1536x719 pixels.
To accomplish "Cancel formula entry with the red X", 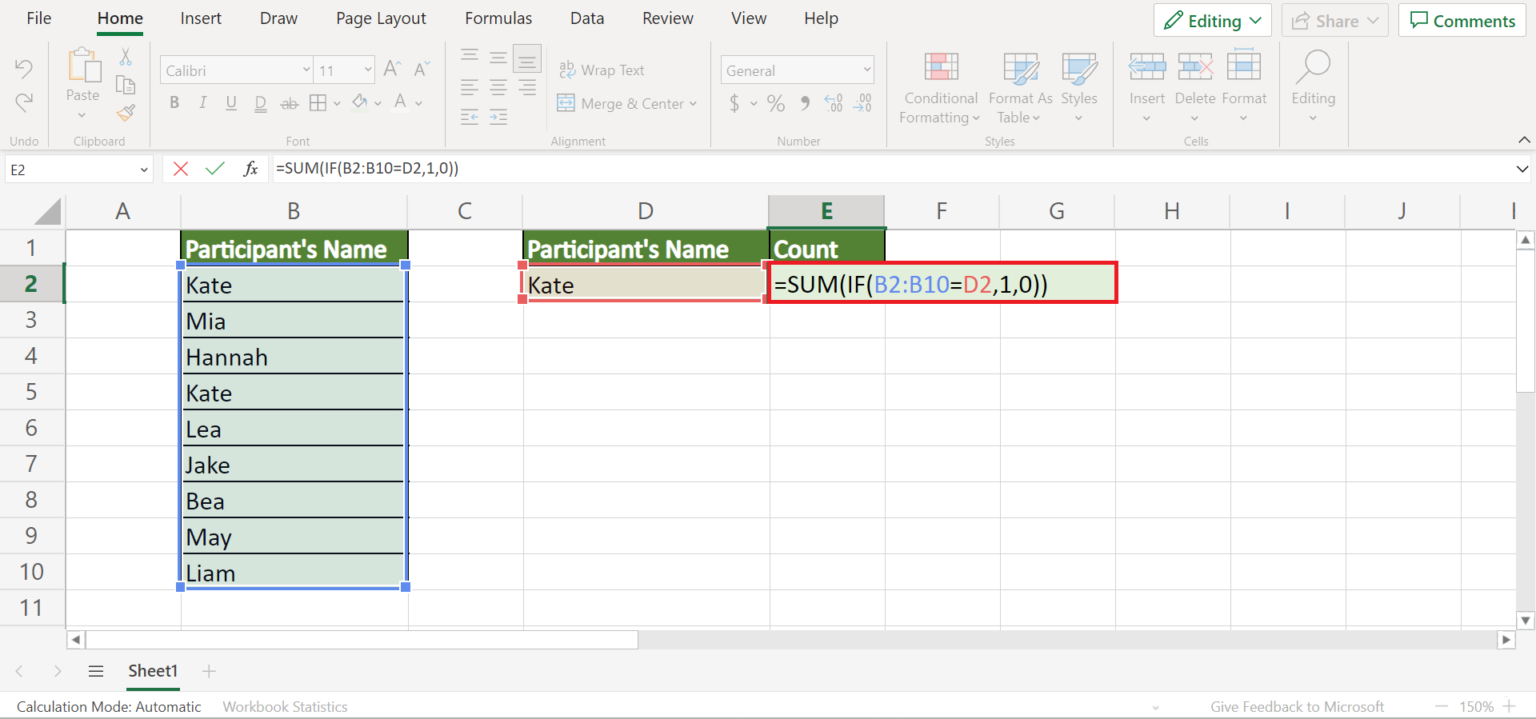I will 180,169.
